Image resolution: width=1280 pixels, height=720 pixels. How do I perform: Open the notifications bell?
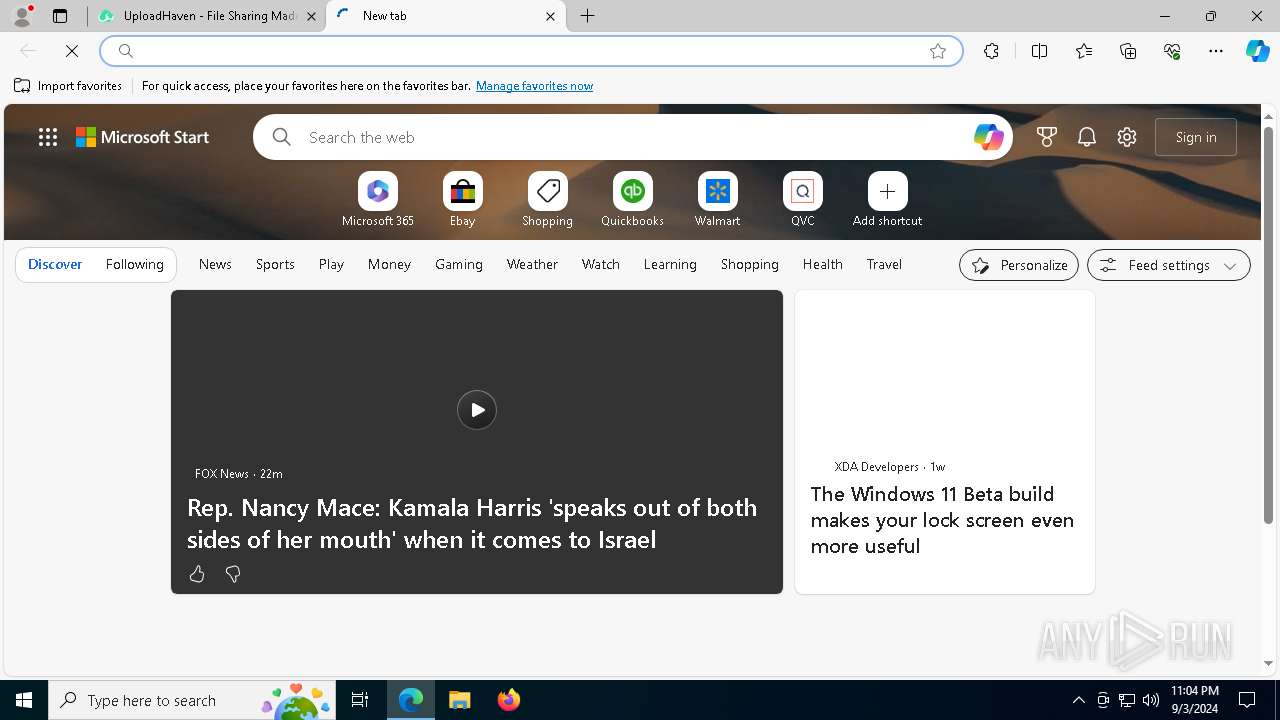coord(1087,137)
